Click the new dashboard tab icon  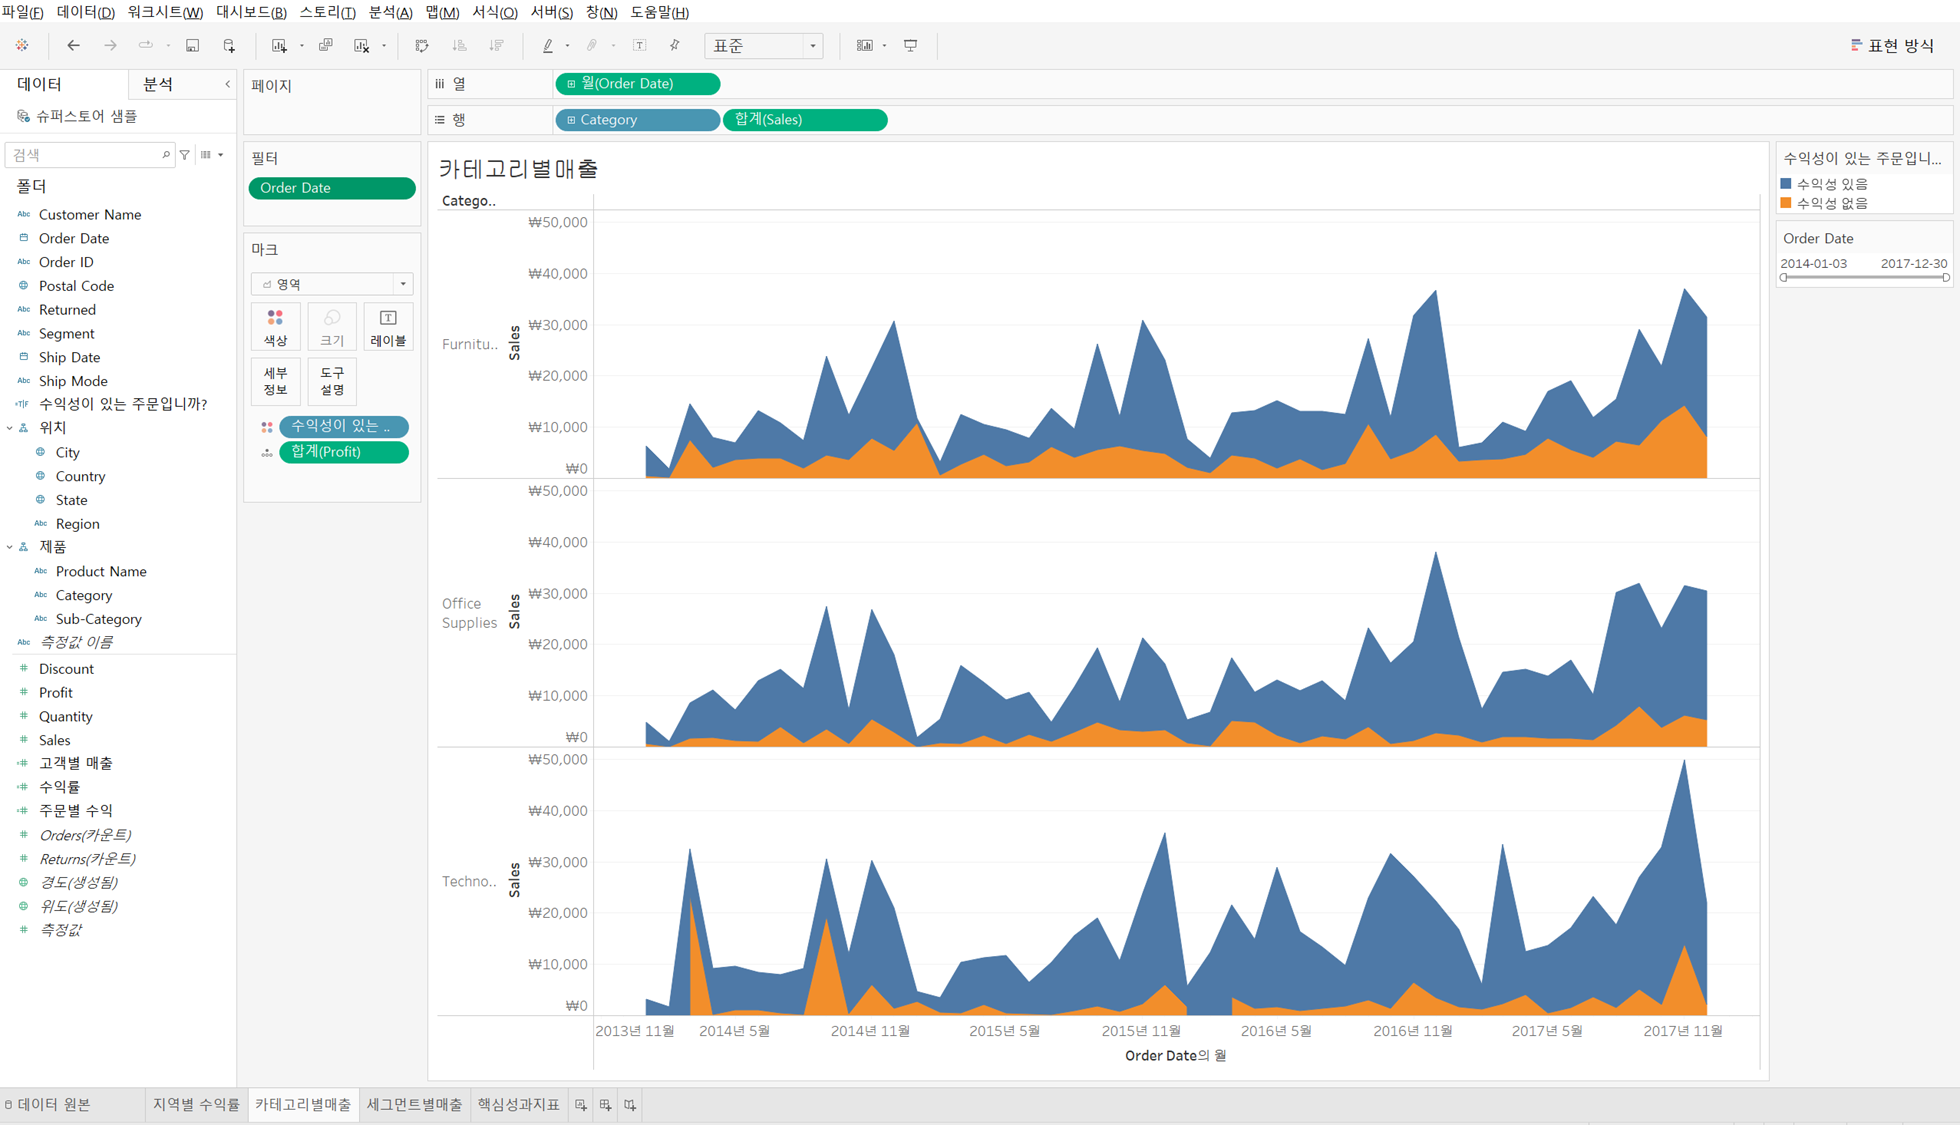(x=605, y=1105)
